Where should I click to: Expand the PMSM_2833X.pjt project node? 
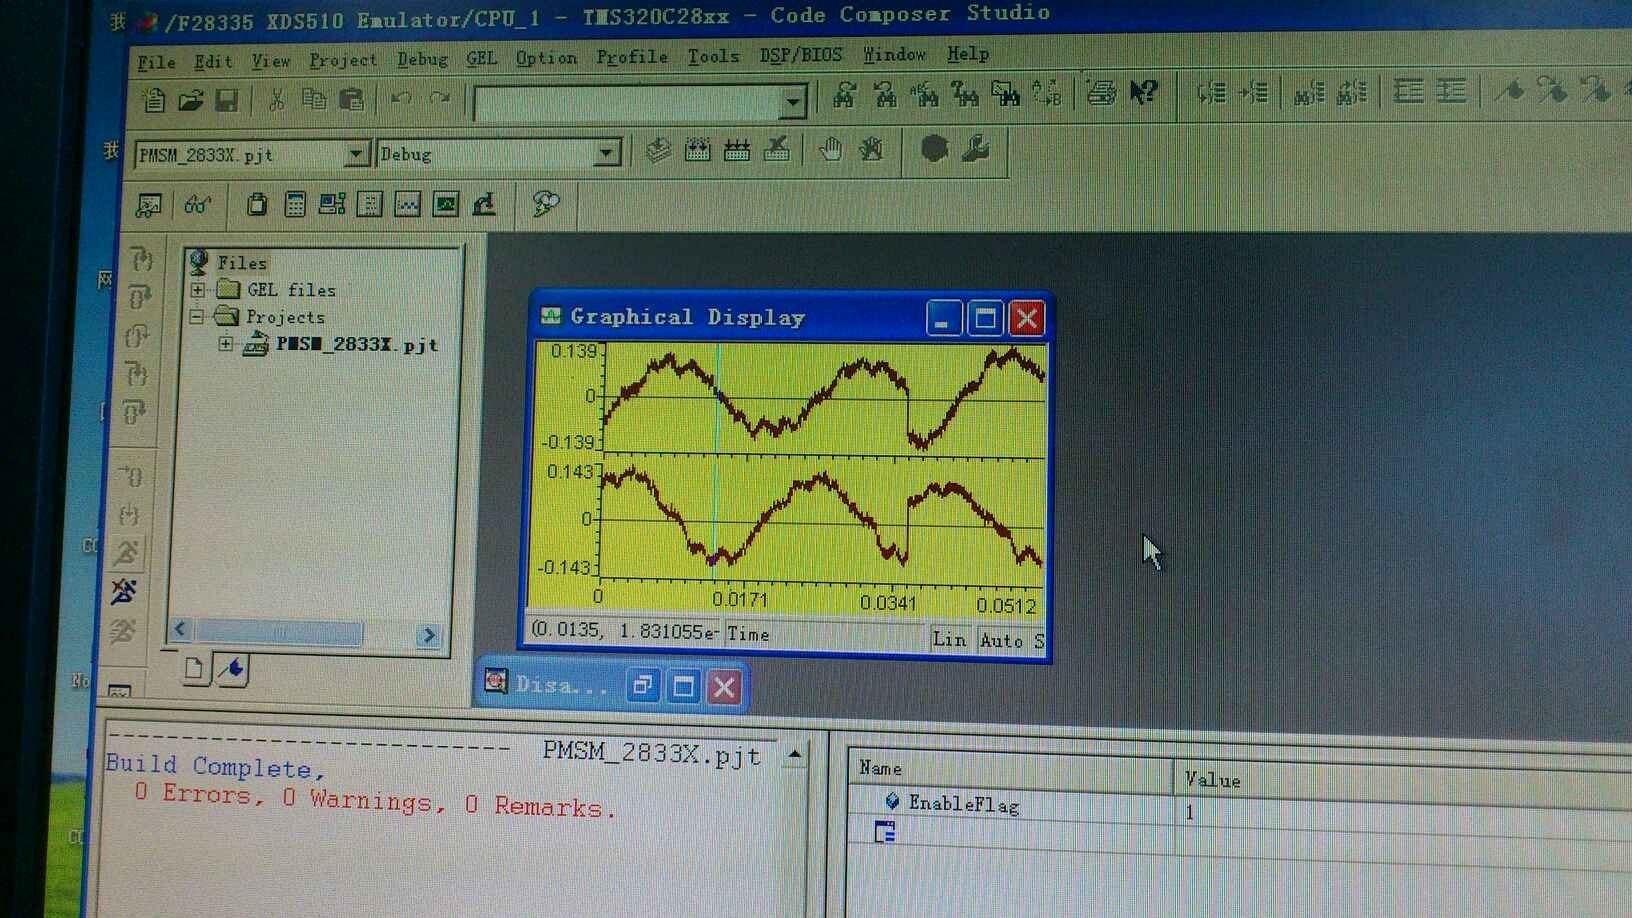[226, 344]
